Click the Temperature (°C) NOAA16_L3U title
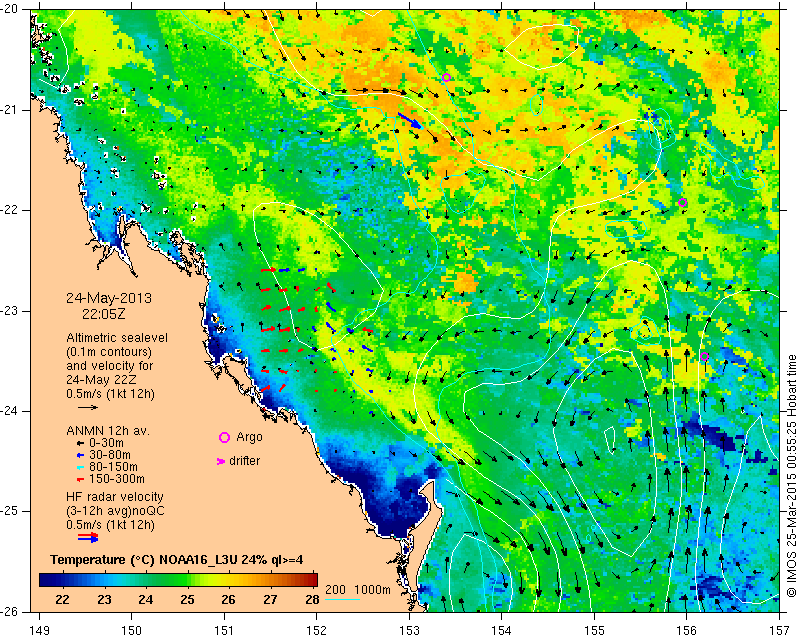This screenshot has width=800, height=640. (x=177, y=560)
